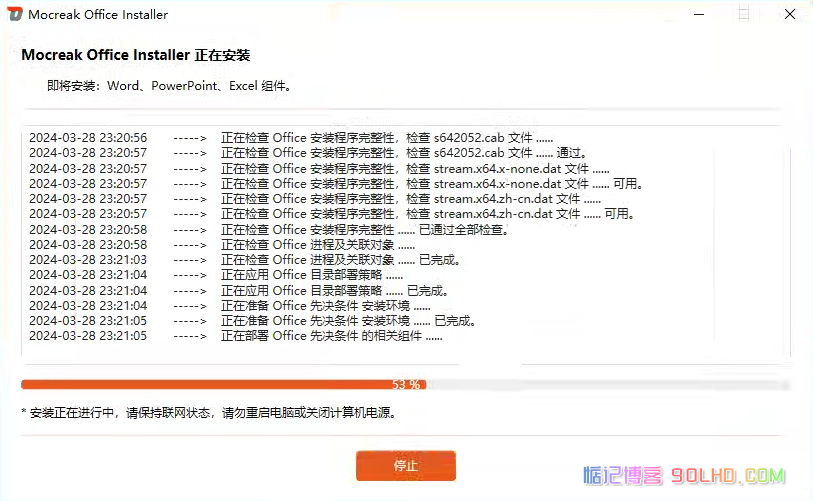Select log line 'stream.x64.x-none.dat 文件 ...... 可用。'

click(336, 184)
